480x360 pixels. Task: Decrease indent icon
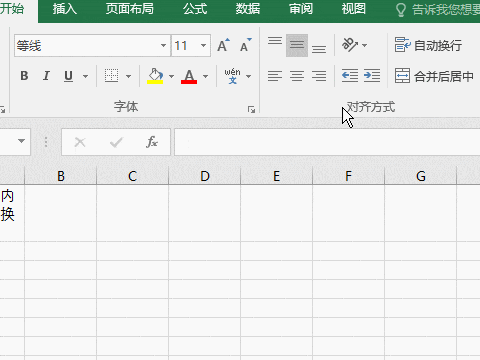tap(350, 76)
